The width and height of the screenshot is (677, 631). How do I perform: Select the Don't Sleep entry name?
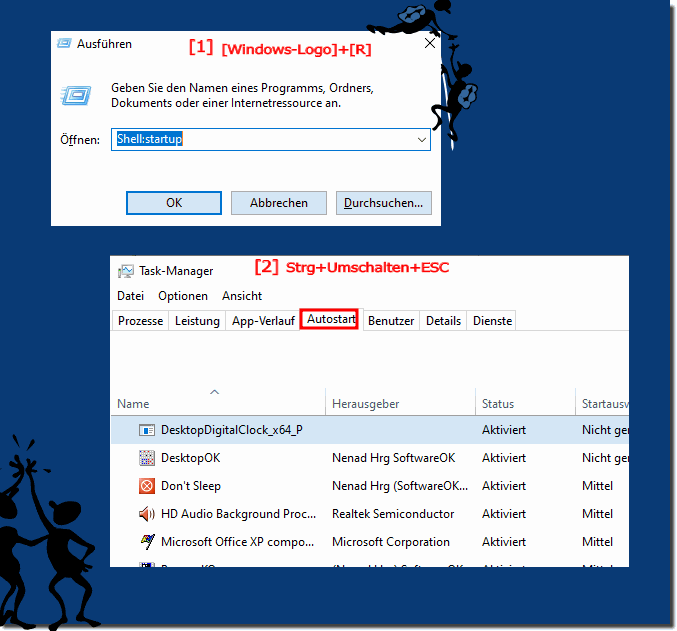coord(191,486)
